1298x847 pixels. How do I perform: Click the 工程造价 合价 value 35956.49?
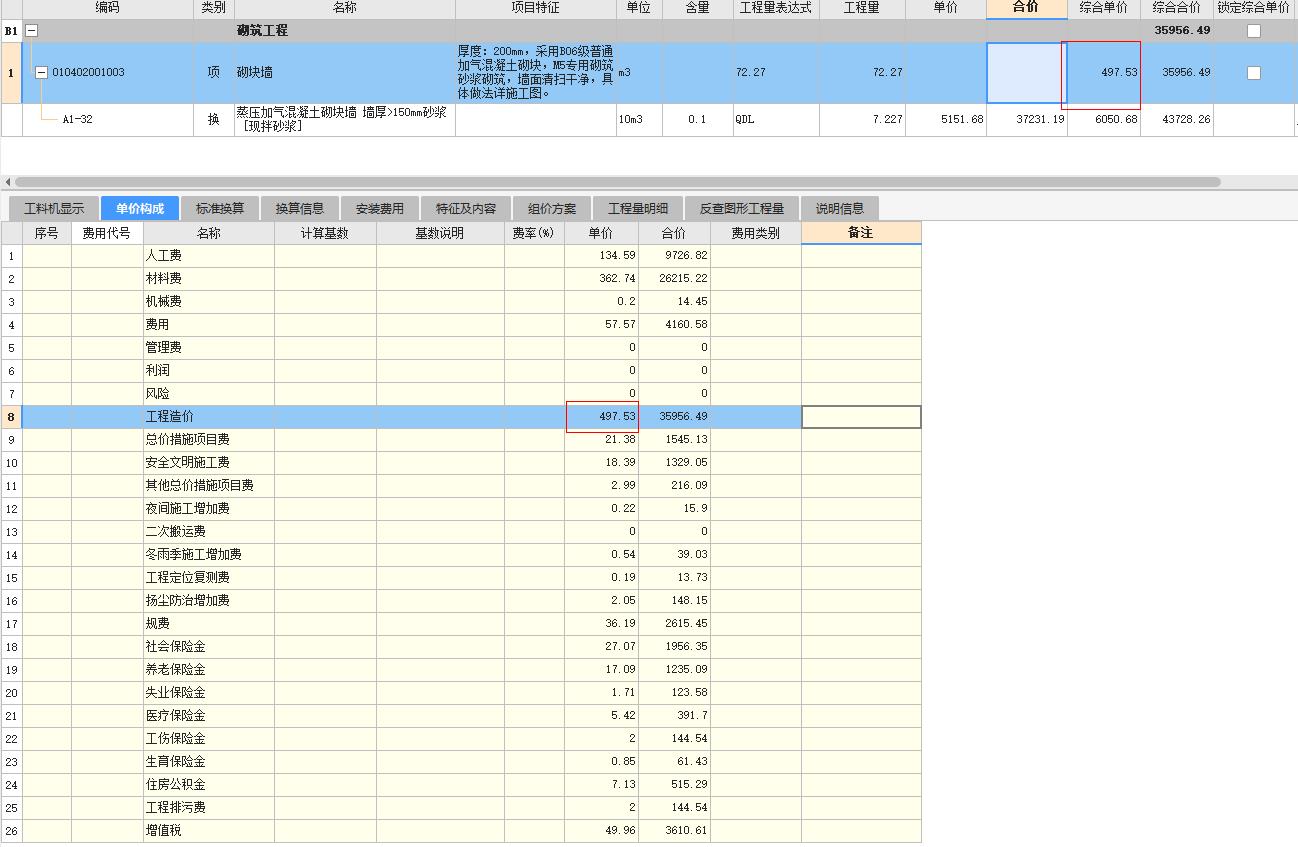tap(684, 417)
